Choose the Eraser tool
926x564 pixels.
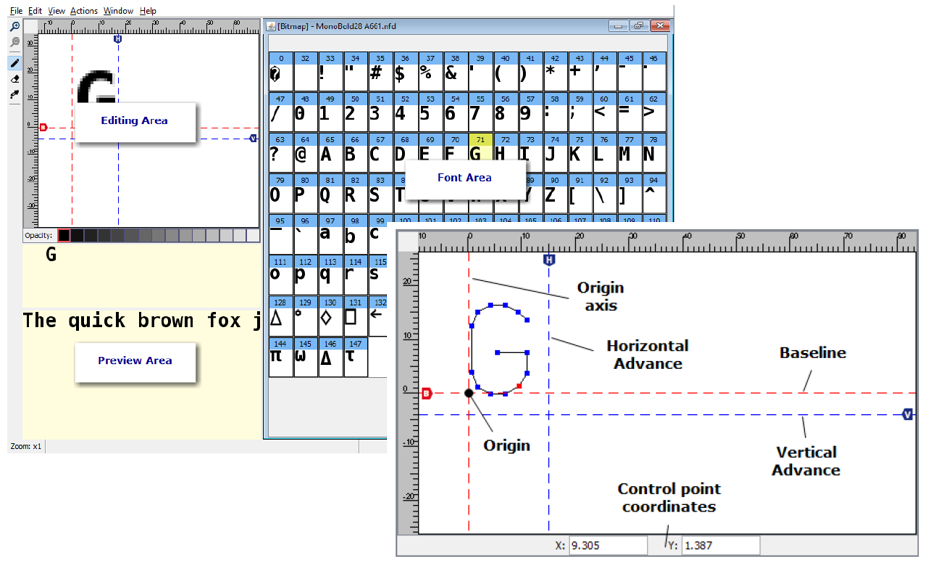point(15,78)
